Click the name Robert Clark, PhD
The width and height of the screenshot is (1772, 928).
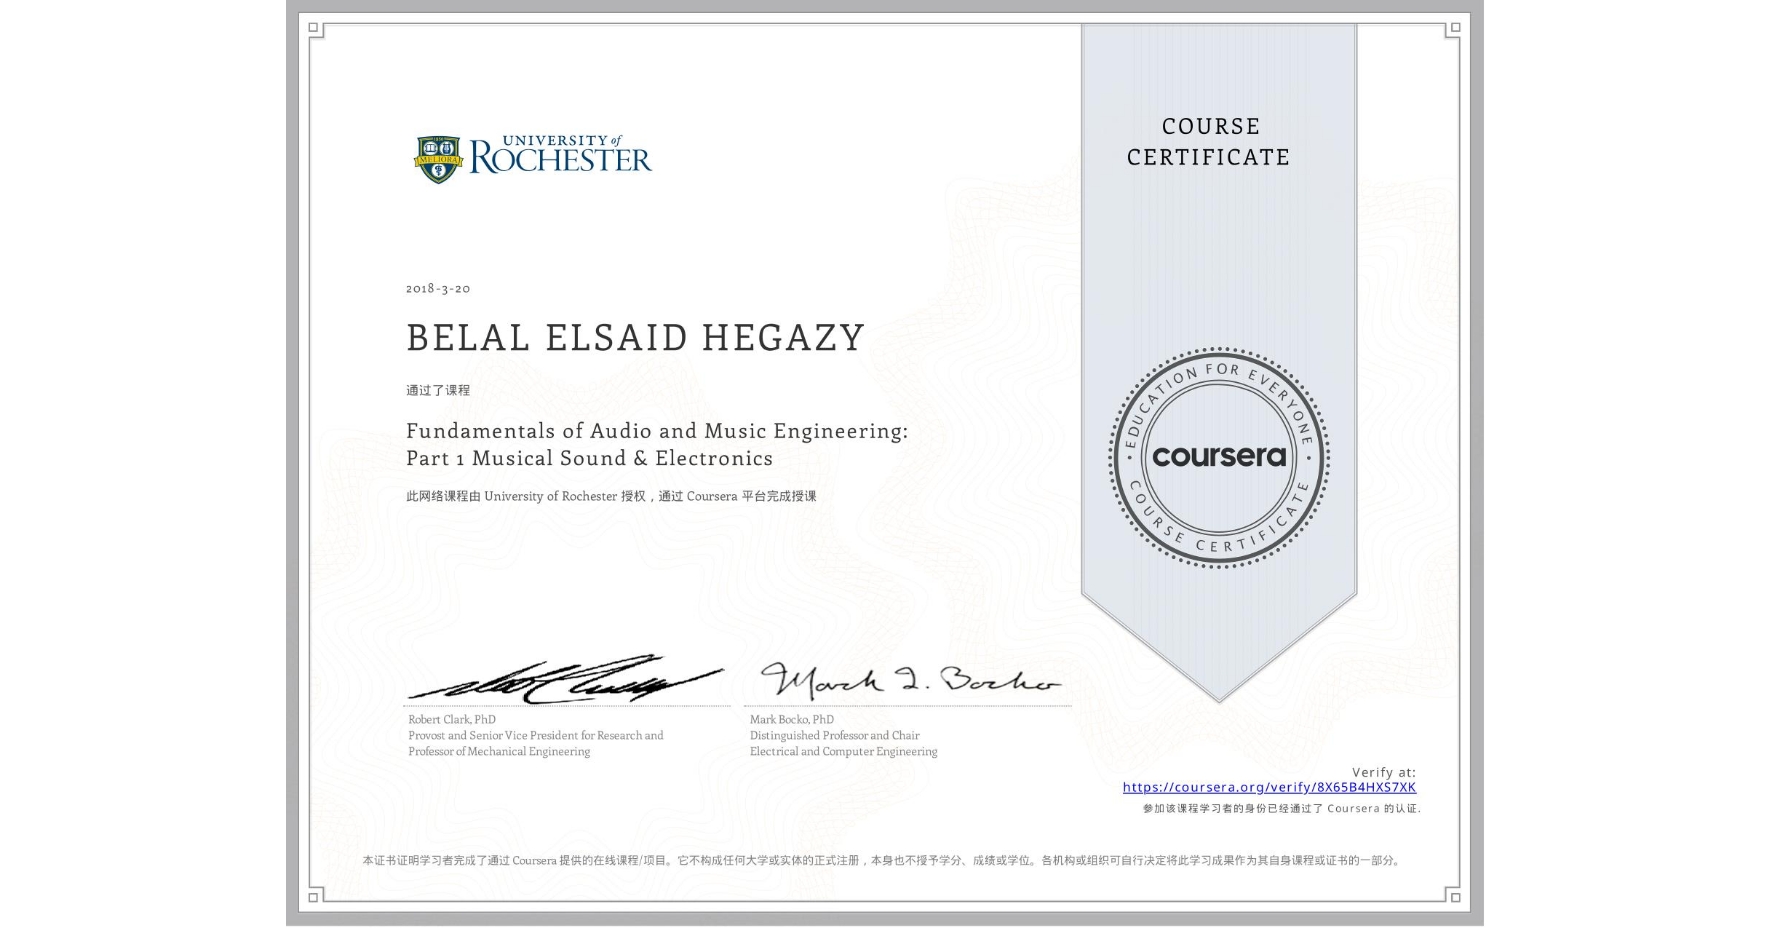click(x=452, y=719)
